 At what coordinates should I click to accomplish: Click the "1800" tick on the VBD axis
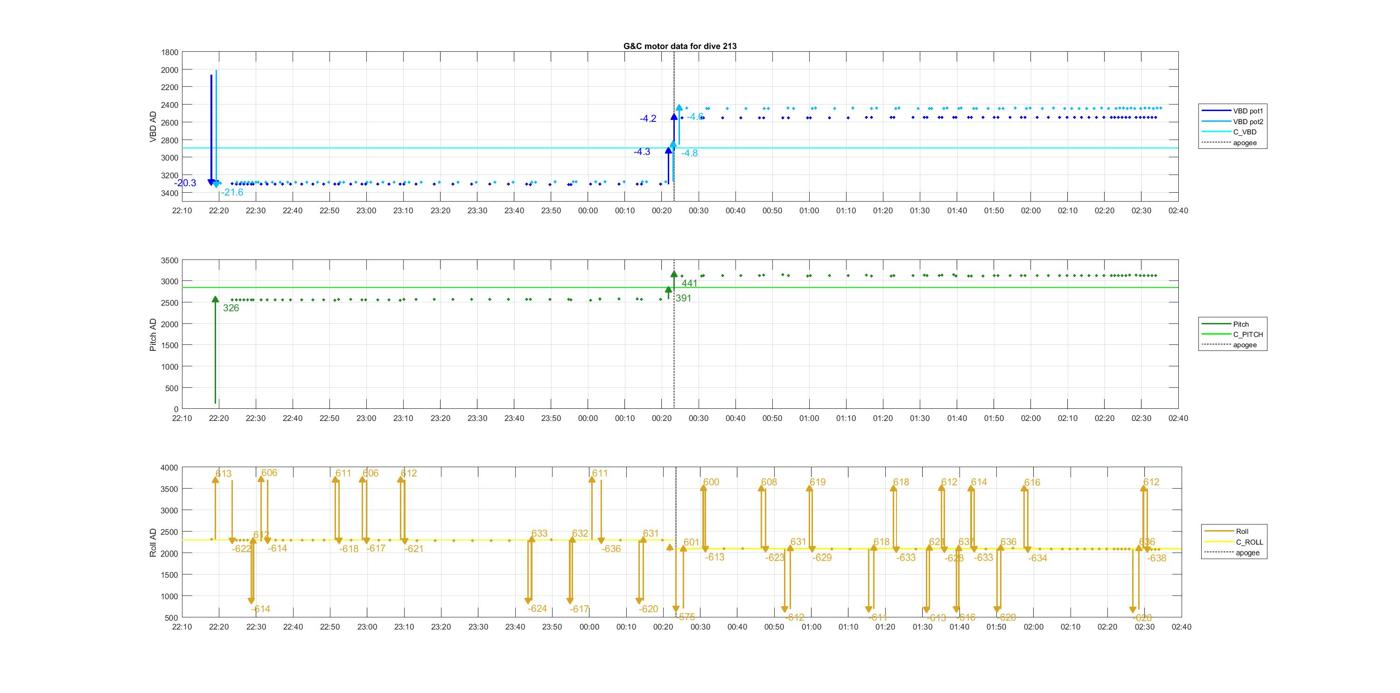(170, 52)
